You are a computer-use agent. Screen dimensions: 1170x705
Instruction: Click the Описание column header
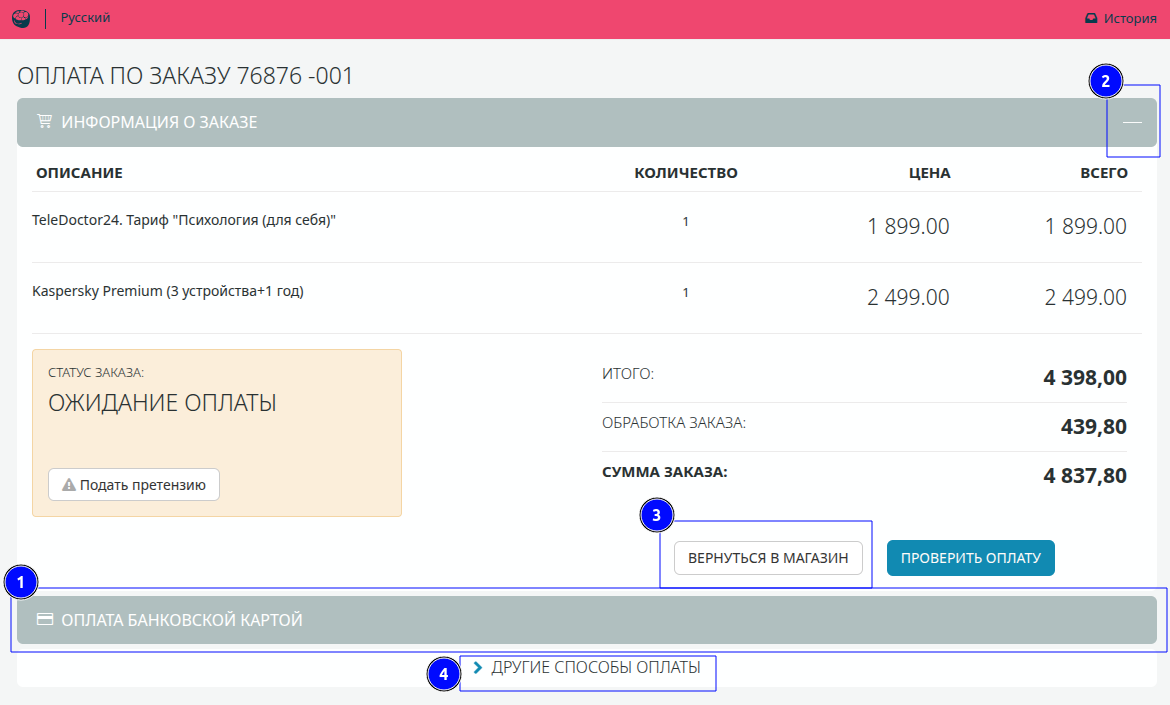[79, 173]
